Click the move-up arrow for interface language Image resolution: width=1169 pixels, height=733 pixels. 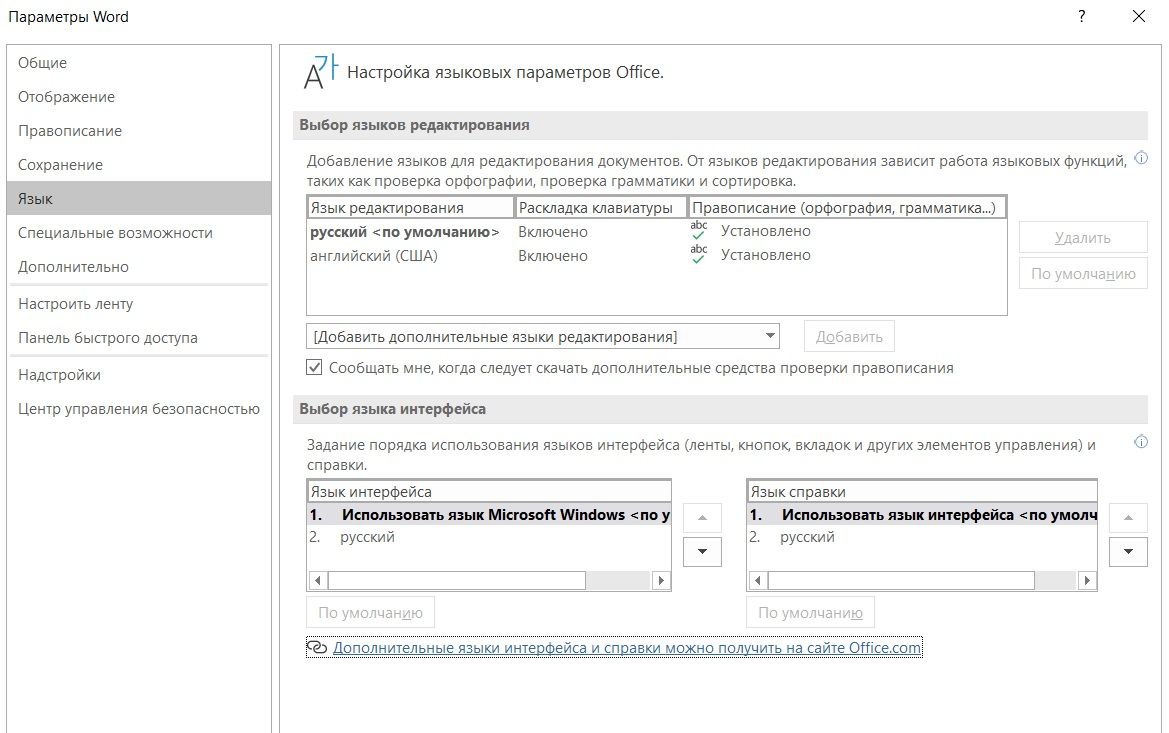point(702,518)
